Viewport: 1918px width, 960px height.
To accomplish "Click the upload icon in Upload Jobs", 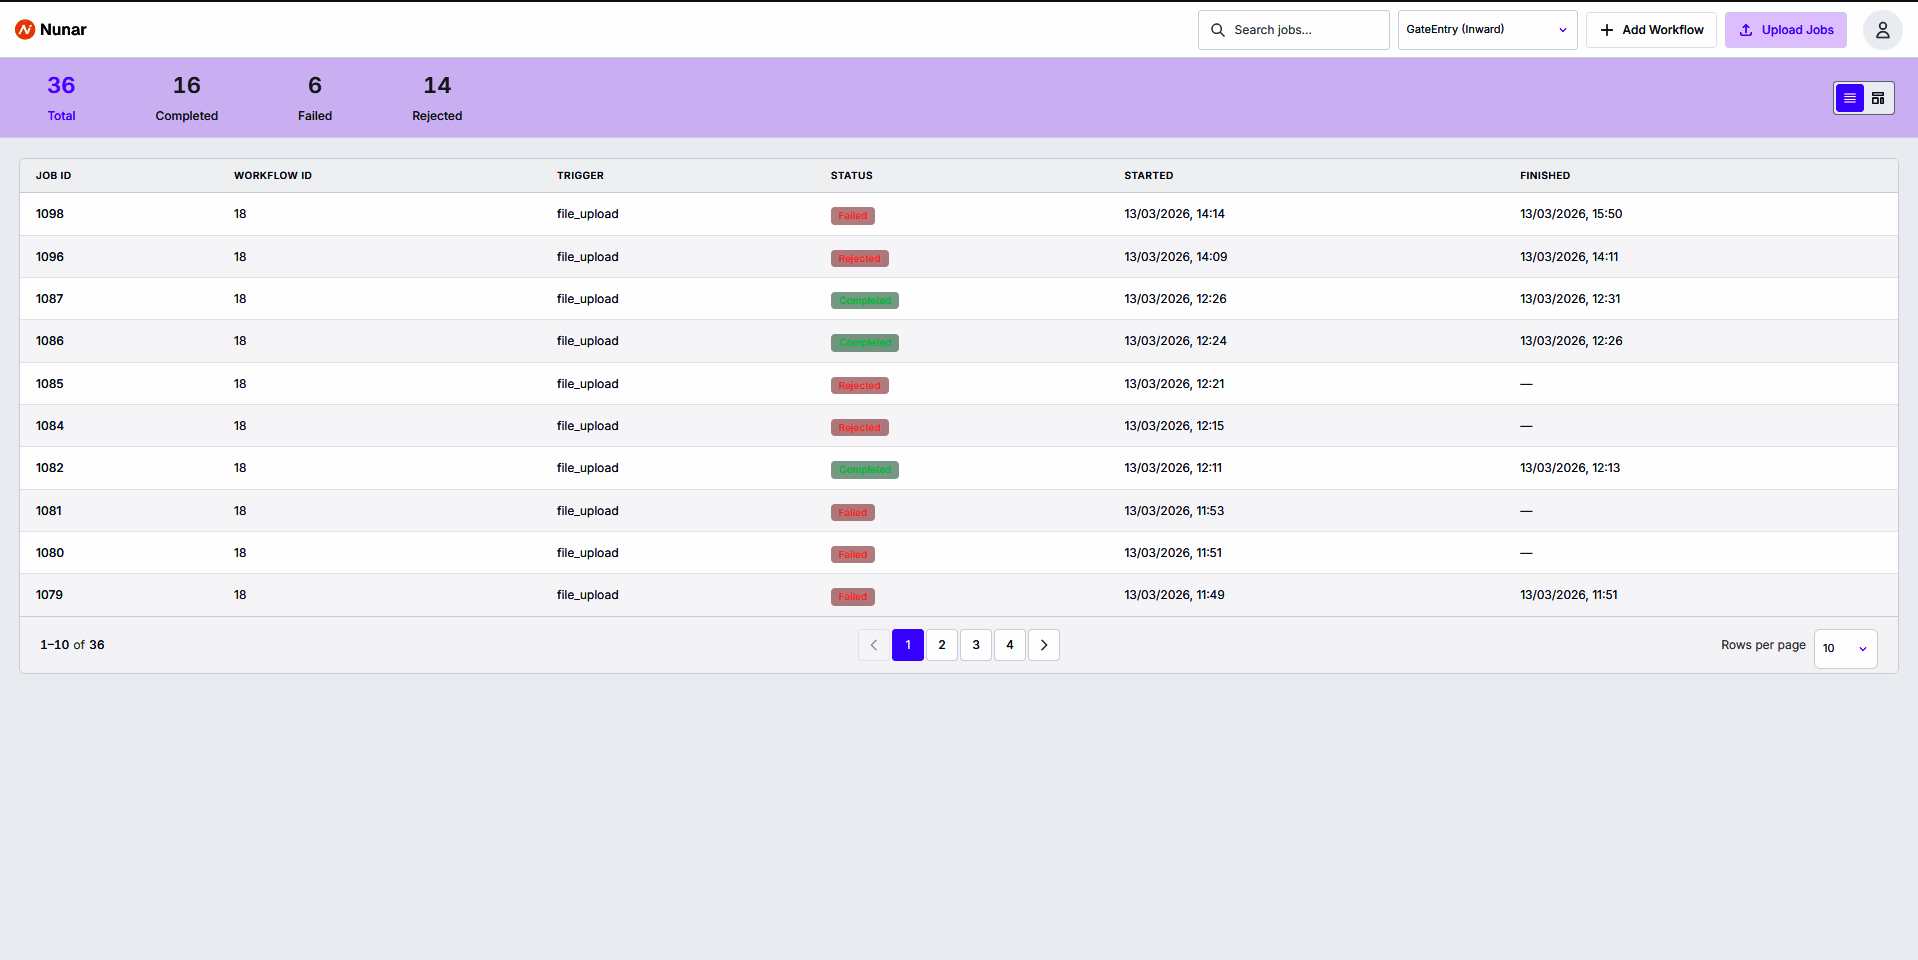I will 1746,30.
